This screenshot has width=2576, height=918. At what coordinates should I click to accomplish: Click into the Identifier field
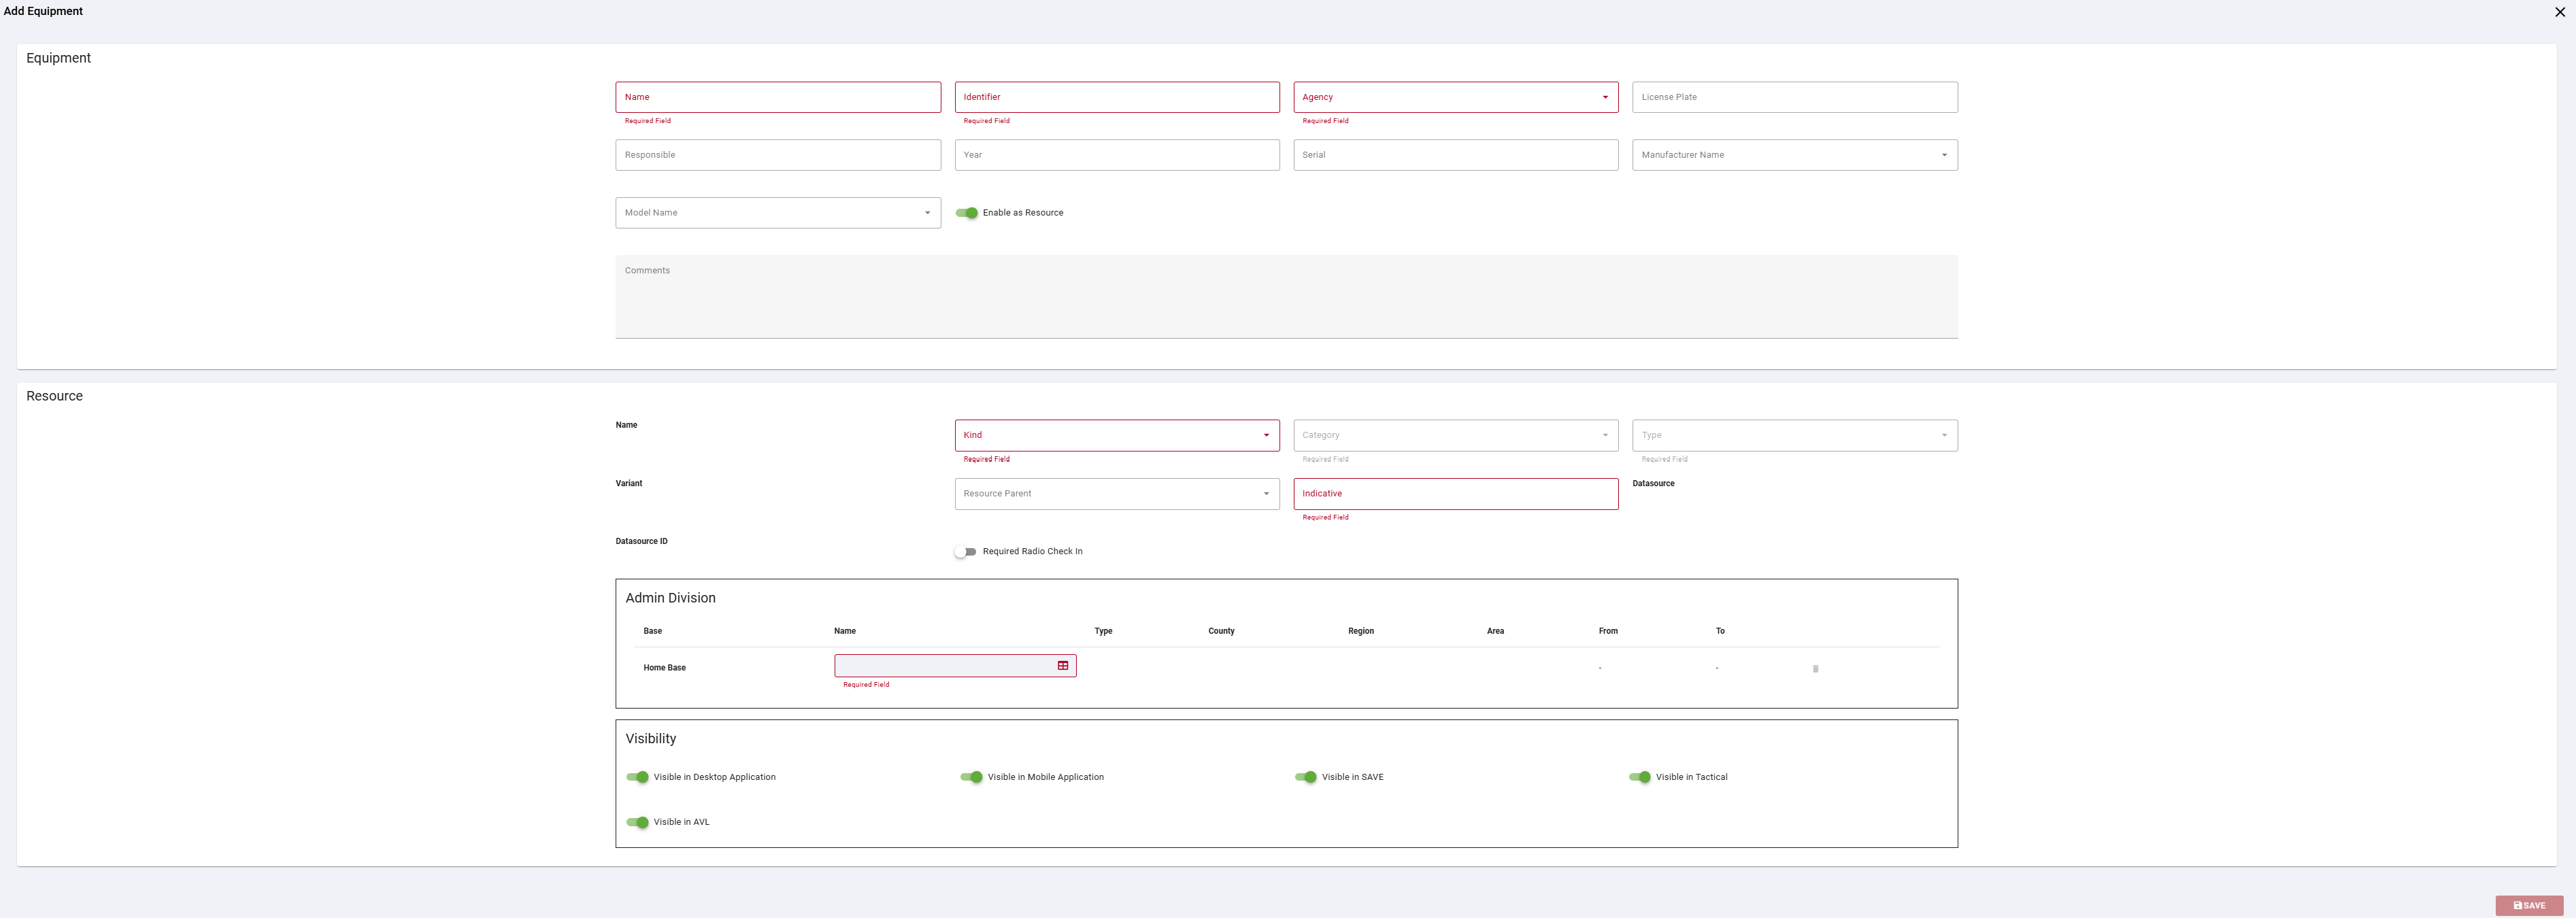coord(1116,97)
